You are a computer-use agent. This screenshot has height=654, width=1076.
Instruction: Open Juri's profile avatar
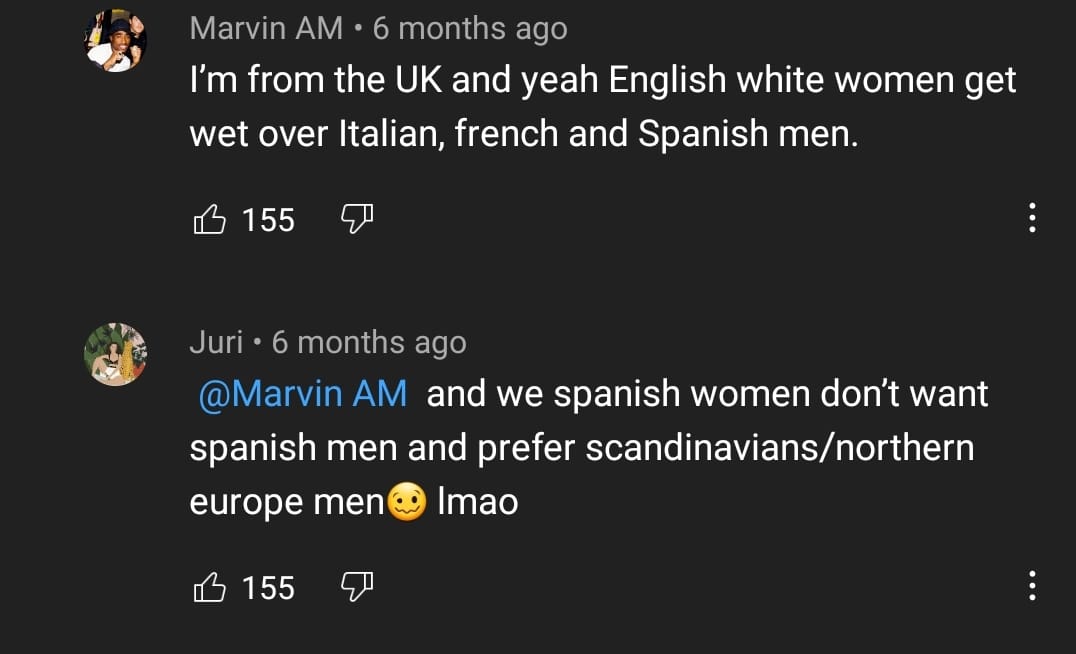(x=115, y=354)
